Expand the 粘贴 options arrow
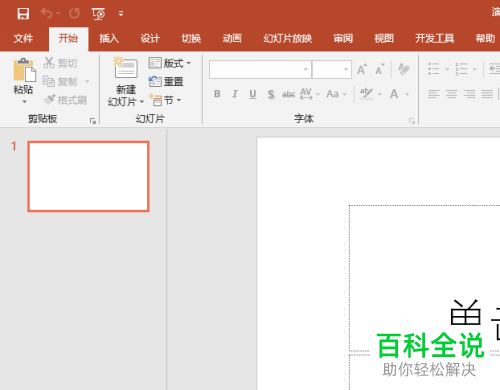 pyautogui.click(x=24, y=101)
